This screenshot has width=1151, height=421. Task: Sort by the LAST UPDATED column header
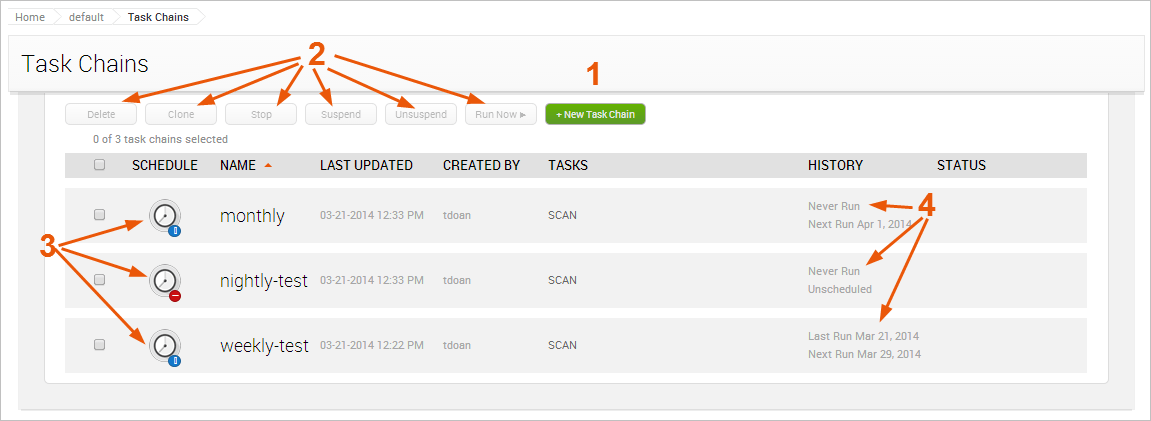(x=366, y=165)
